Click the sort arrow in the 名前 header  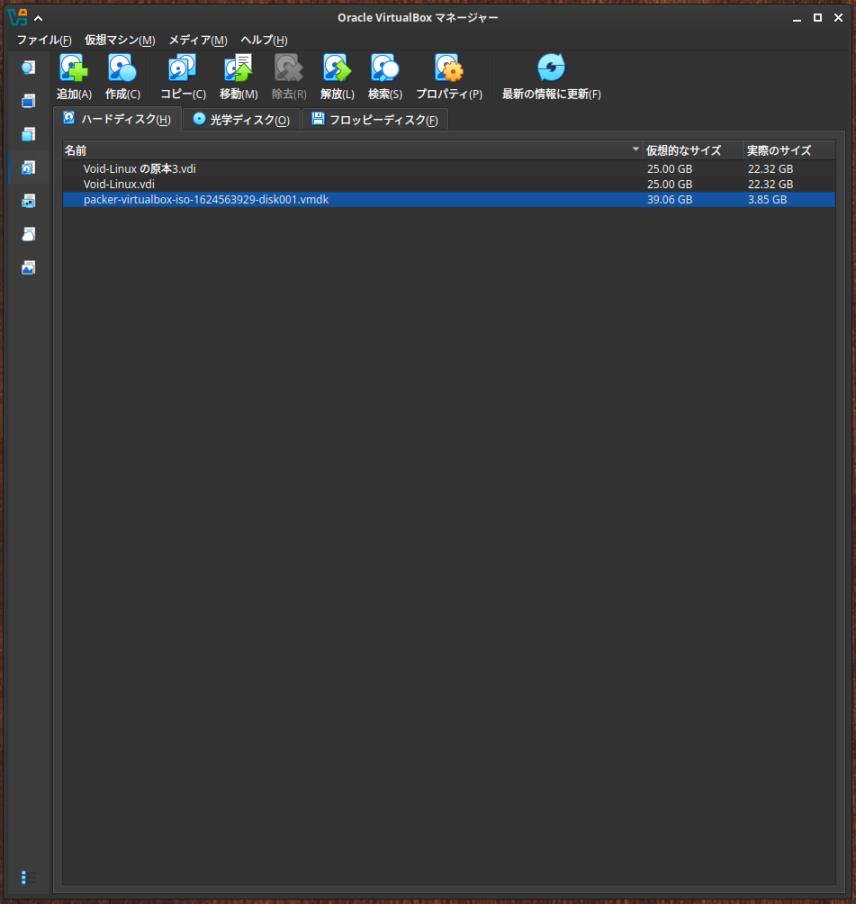pos(635,149)
